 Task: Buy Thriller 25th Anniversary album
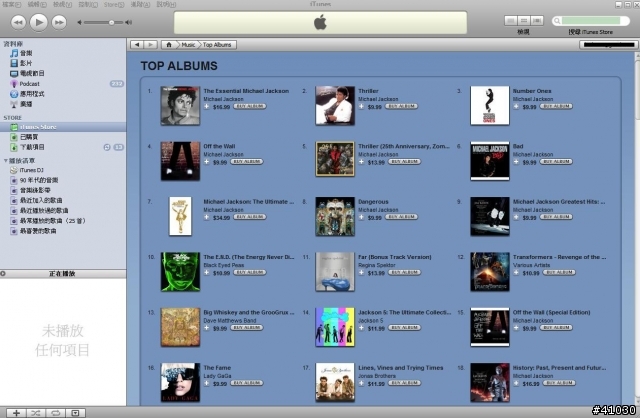(x=404, y=162)
